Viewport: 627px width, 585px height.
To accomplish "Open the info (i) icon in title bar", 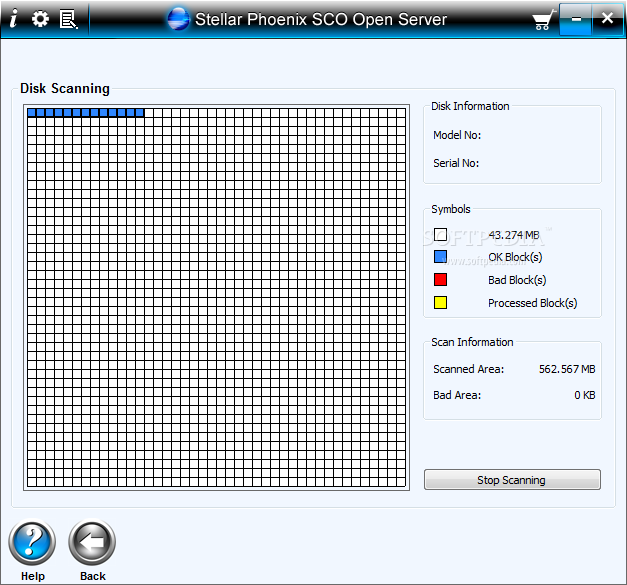I will [13, 18].
